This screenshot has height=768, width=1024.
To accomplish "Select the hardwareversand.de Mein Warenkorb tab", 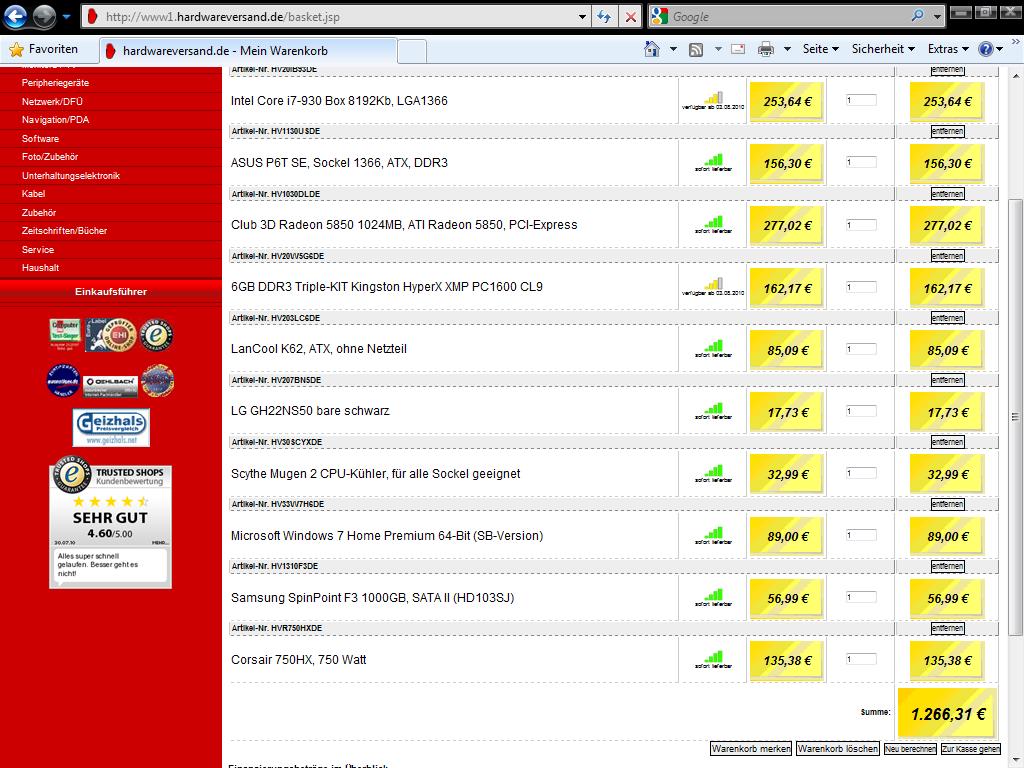I will 248,51.
